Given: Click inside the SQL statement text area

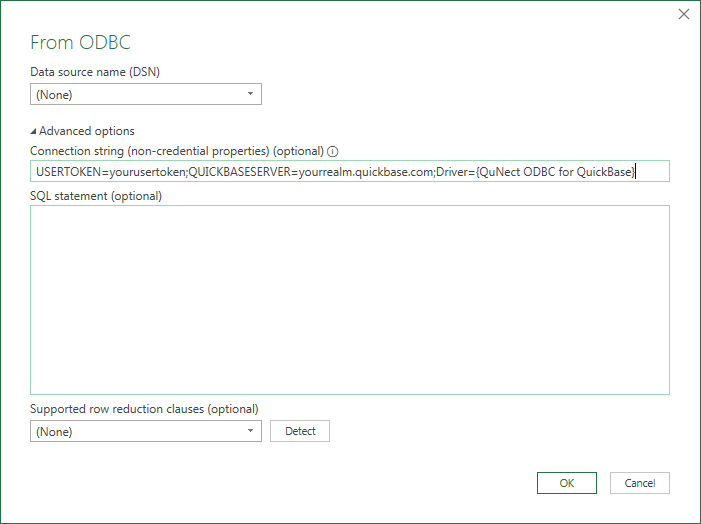Looking at the screenshot, I should [x=350, y=300].
